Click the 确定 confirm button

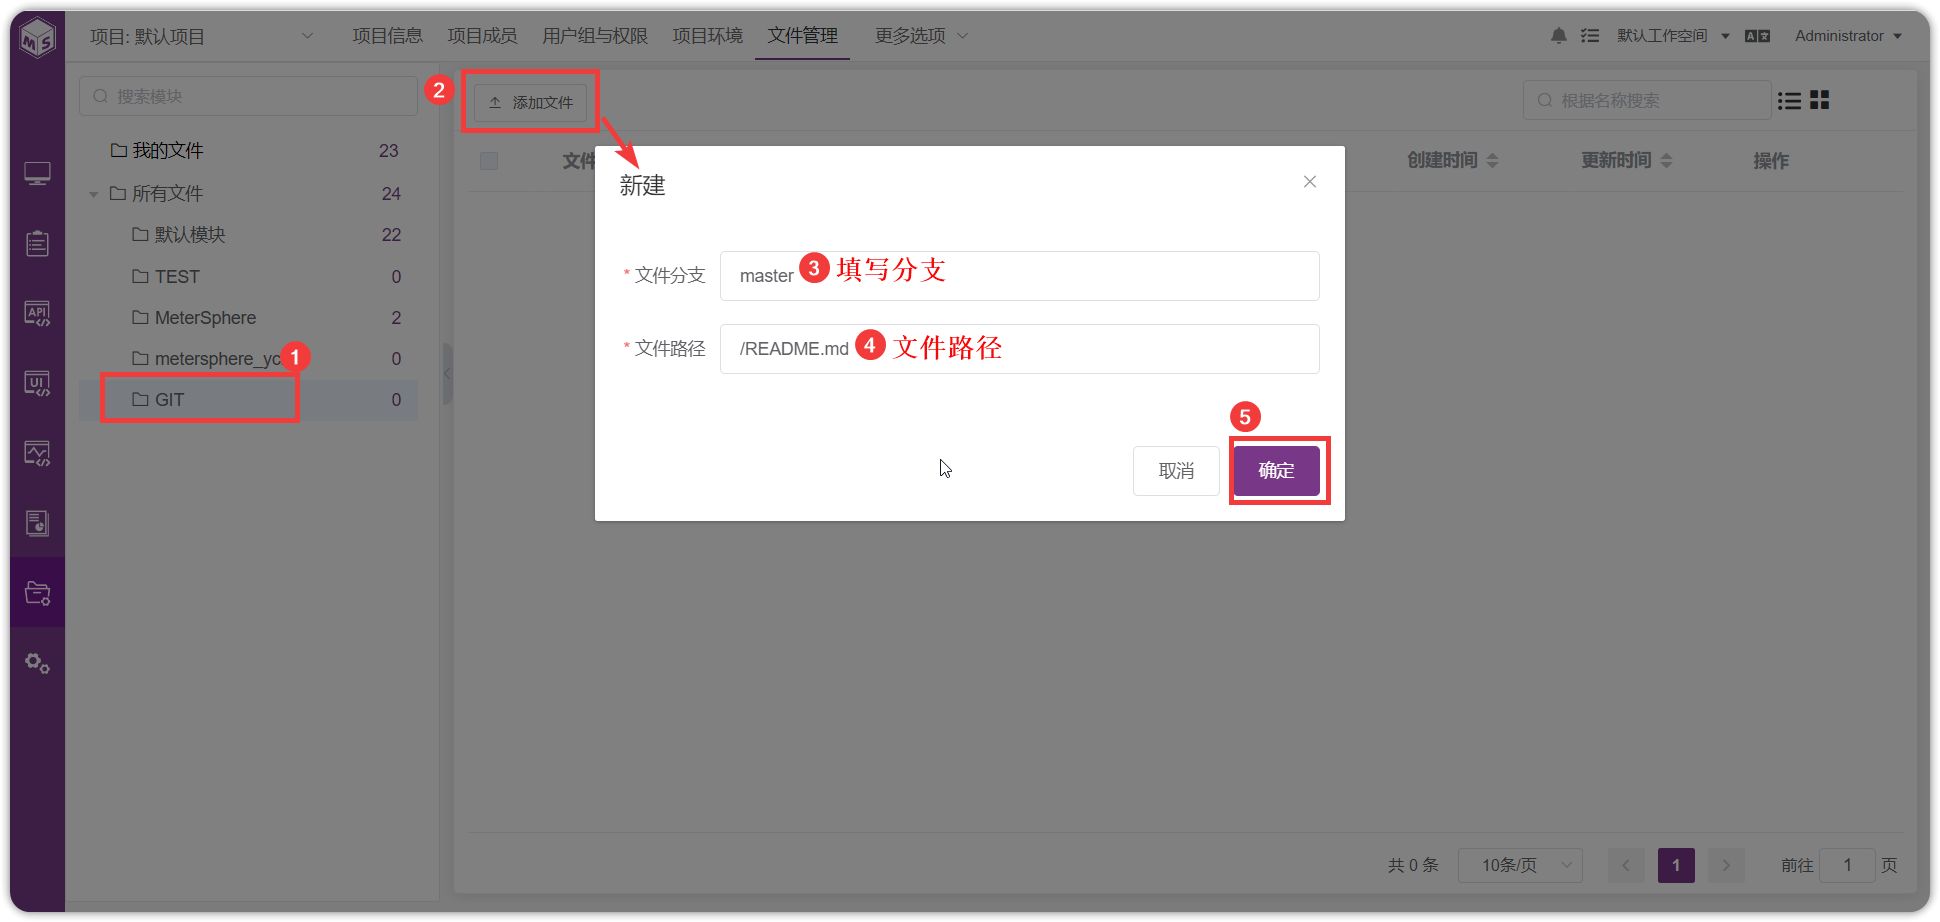pos(1277,471)
